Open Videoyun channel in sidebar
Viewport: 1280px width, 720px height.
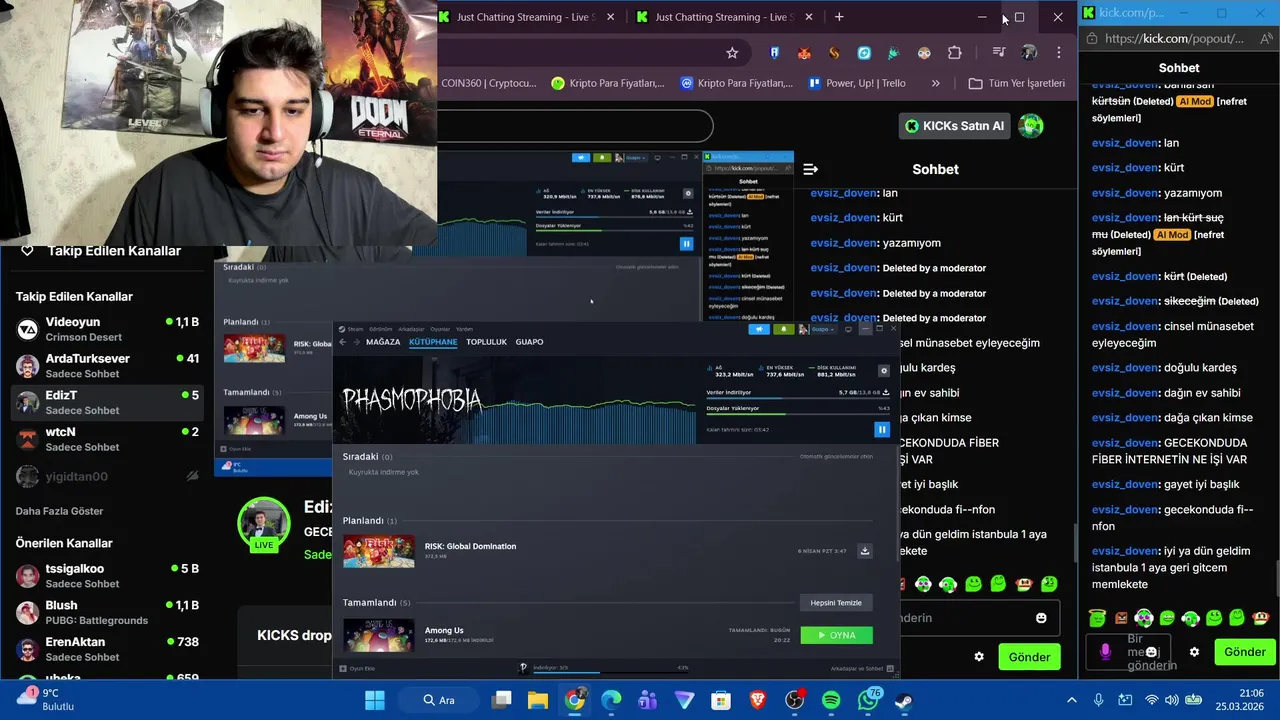(108, 329)
